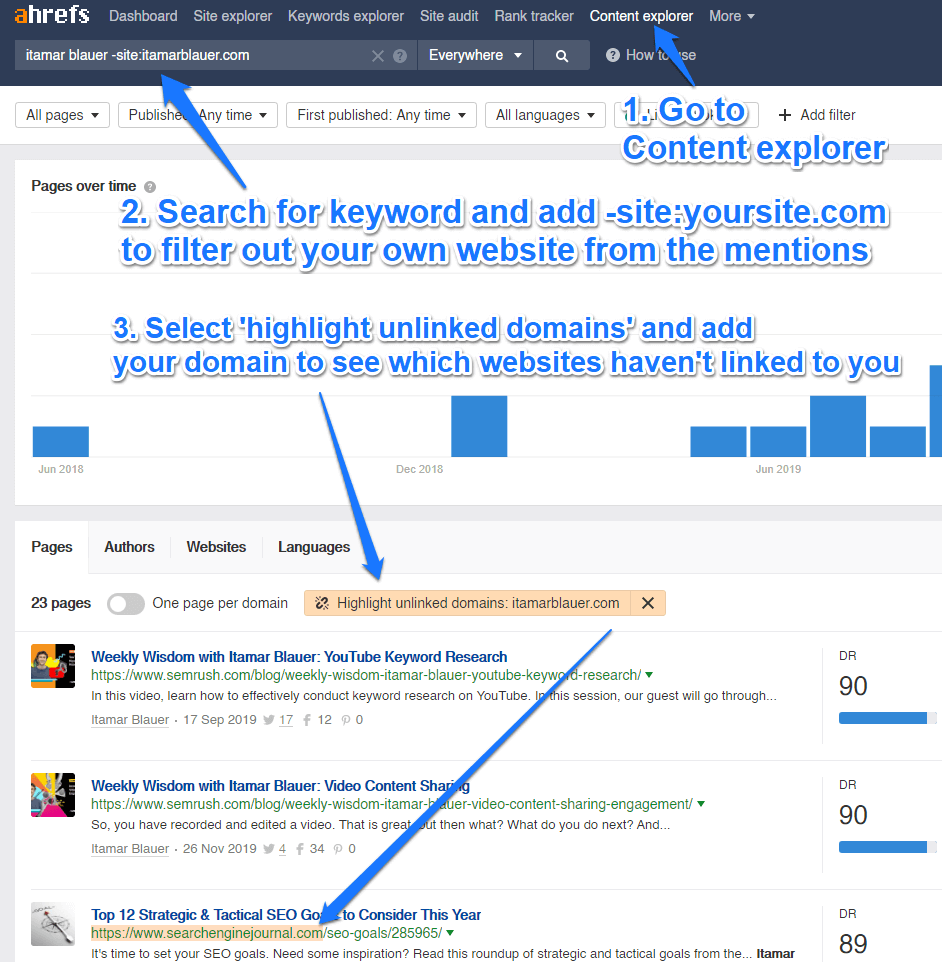Click the Jun 2018 bar in chart
942x962 pixels.
click(x=61, y=442)
